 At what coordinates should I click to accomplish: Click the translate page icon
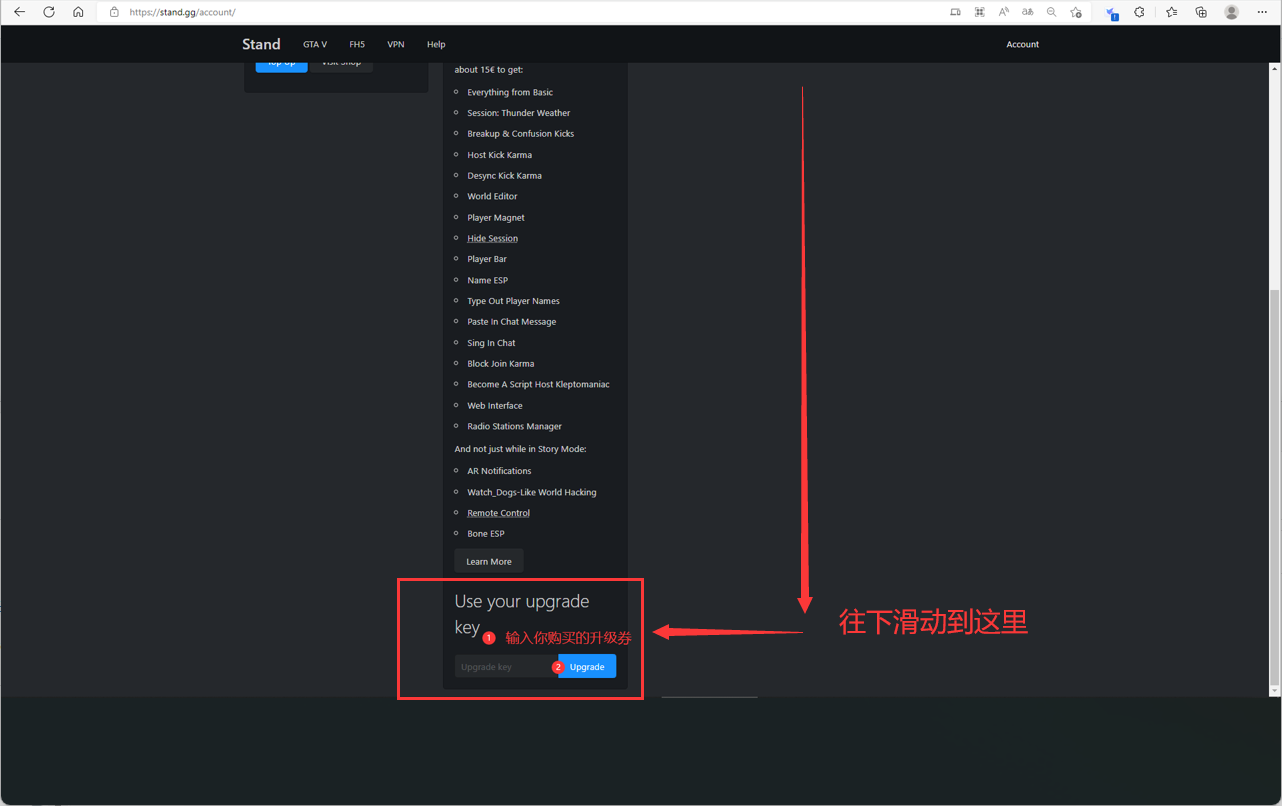1027,12
